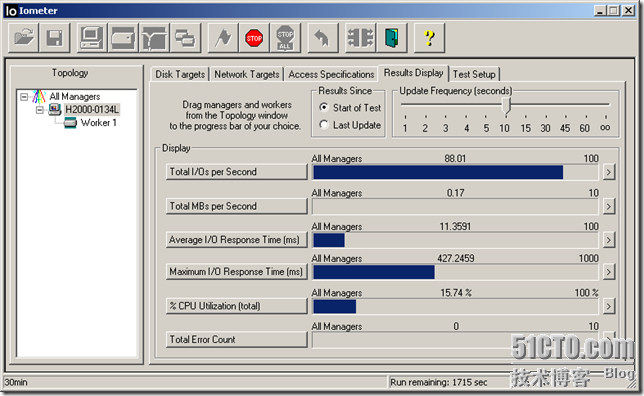Open Test Setup tab

point(474,74)
